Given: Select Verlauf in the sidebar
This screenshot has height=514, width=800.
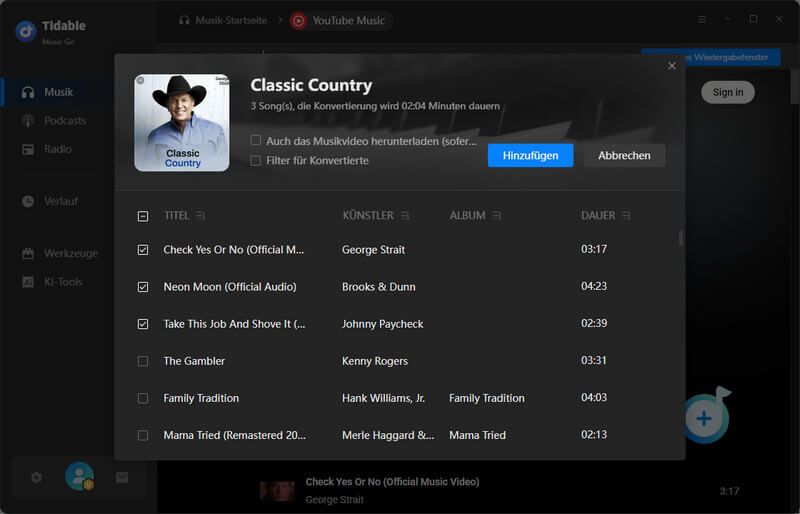Looking at the screenshot, I should [61, 201].
